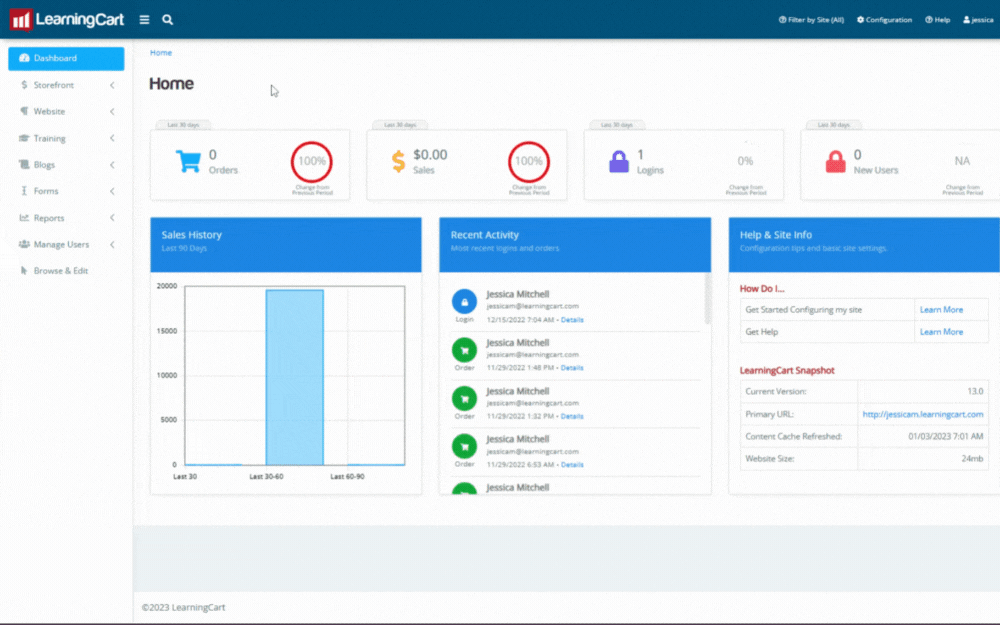This screenshot has width=1000, height=625.
Task: Click the Storefront dollar icon
Action: (24, 85)
